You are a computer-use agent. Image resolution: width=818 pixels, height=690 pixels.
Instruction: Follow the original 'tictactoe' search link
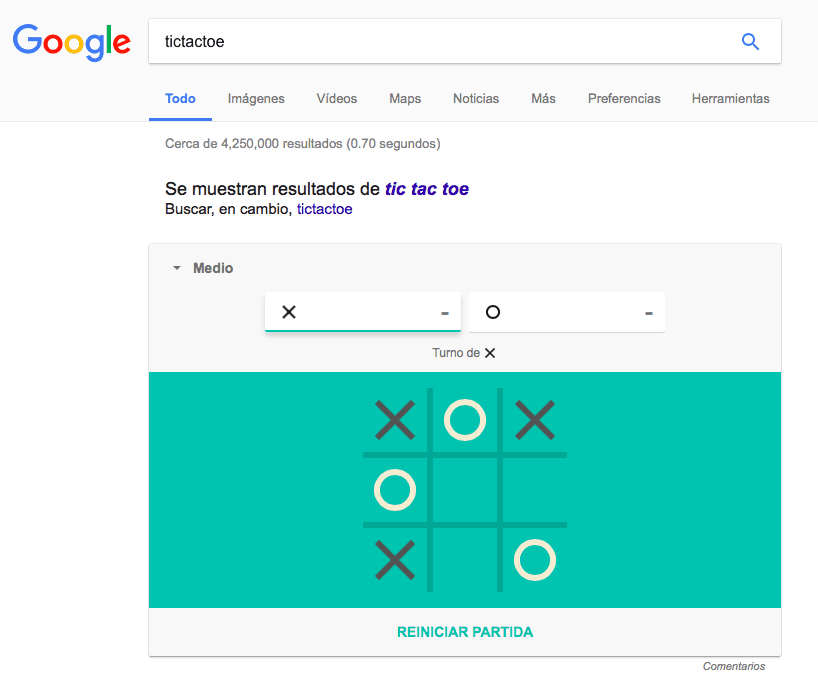point(324,209)
